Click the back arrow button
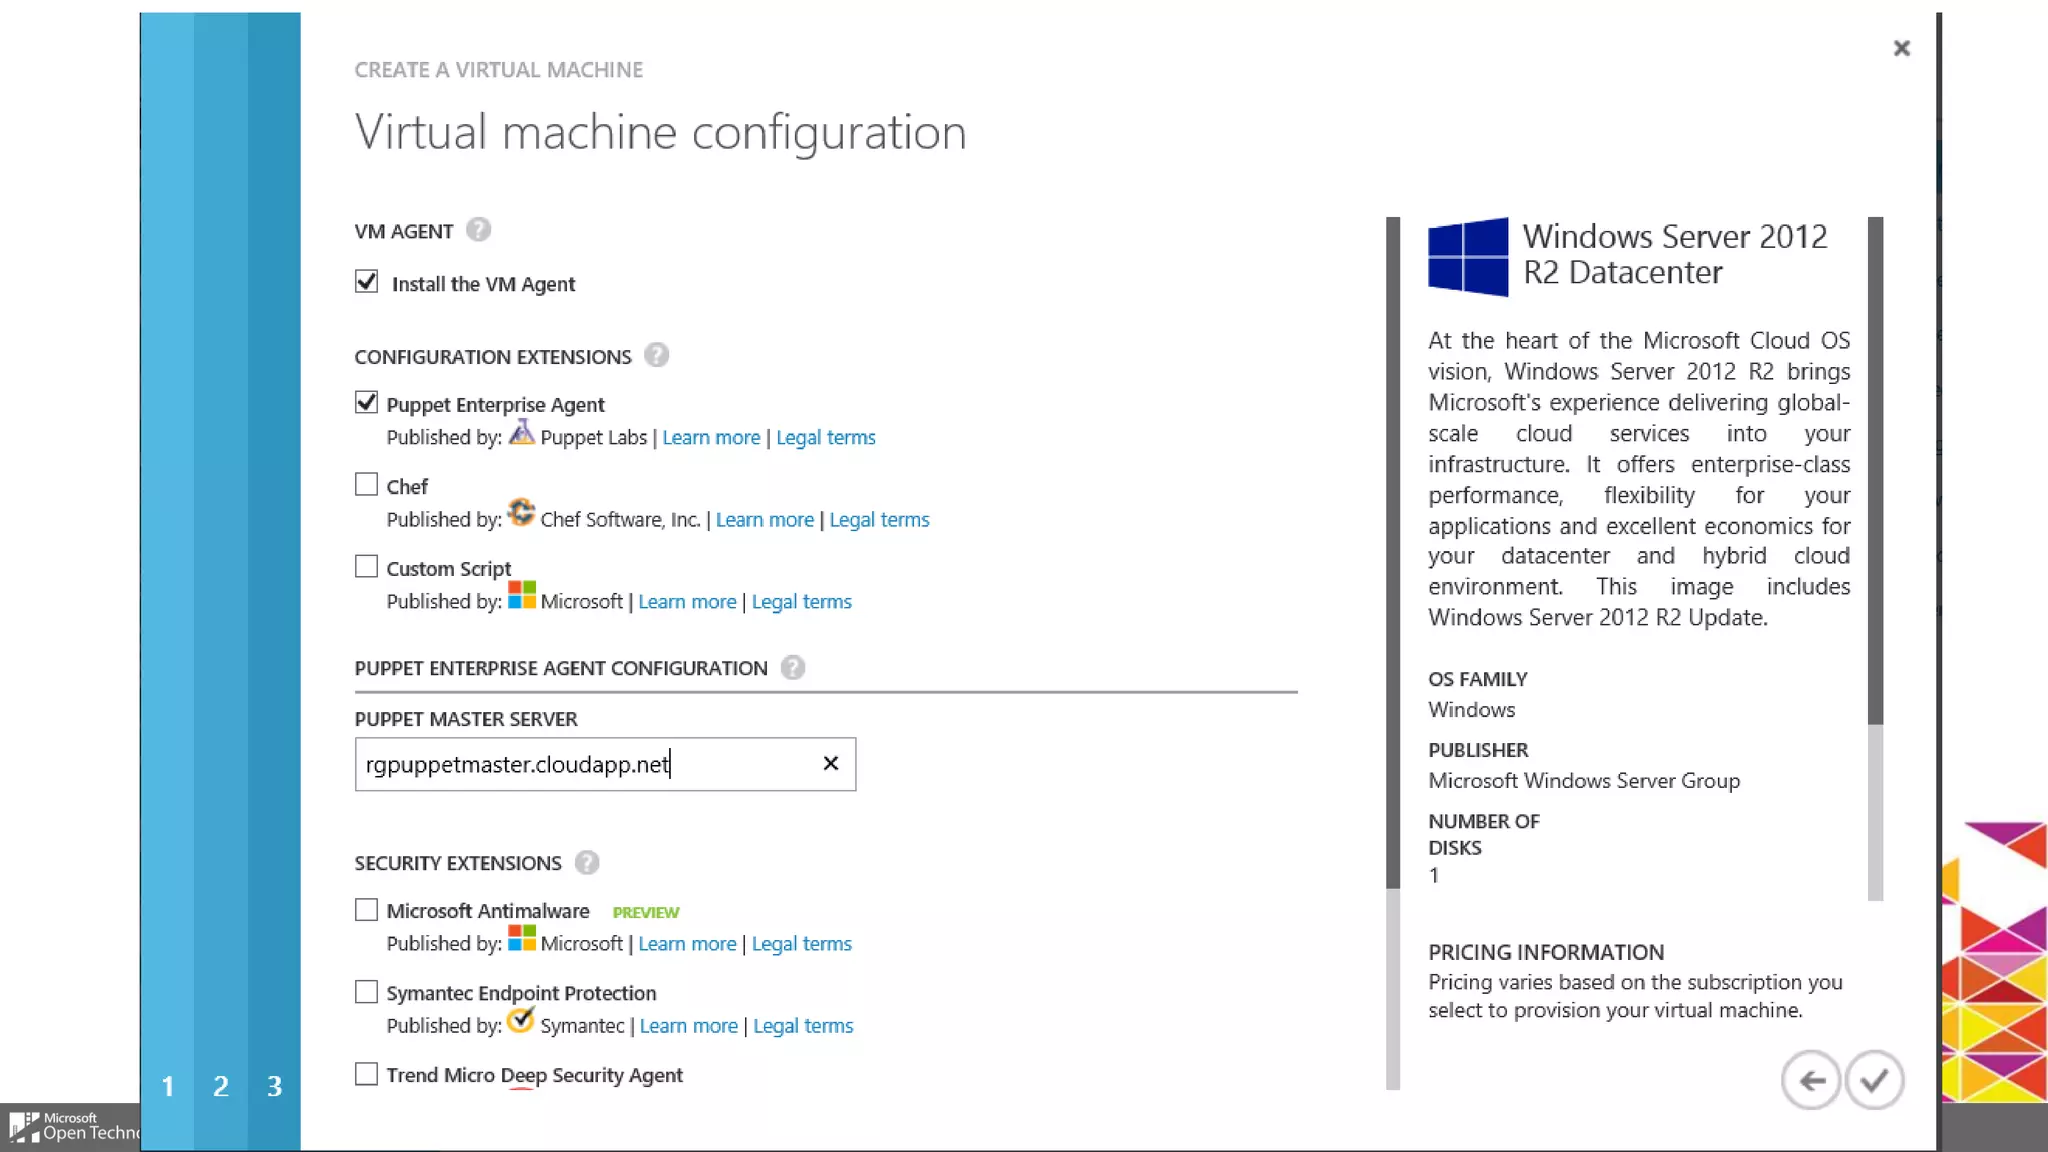The image size is (2048, 1152). pyautogui.click(x=1811, y=1080)
